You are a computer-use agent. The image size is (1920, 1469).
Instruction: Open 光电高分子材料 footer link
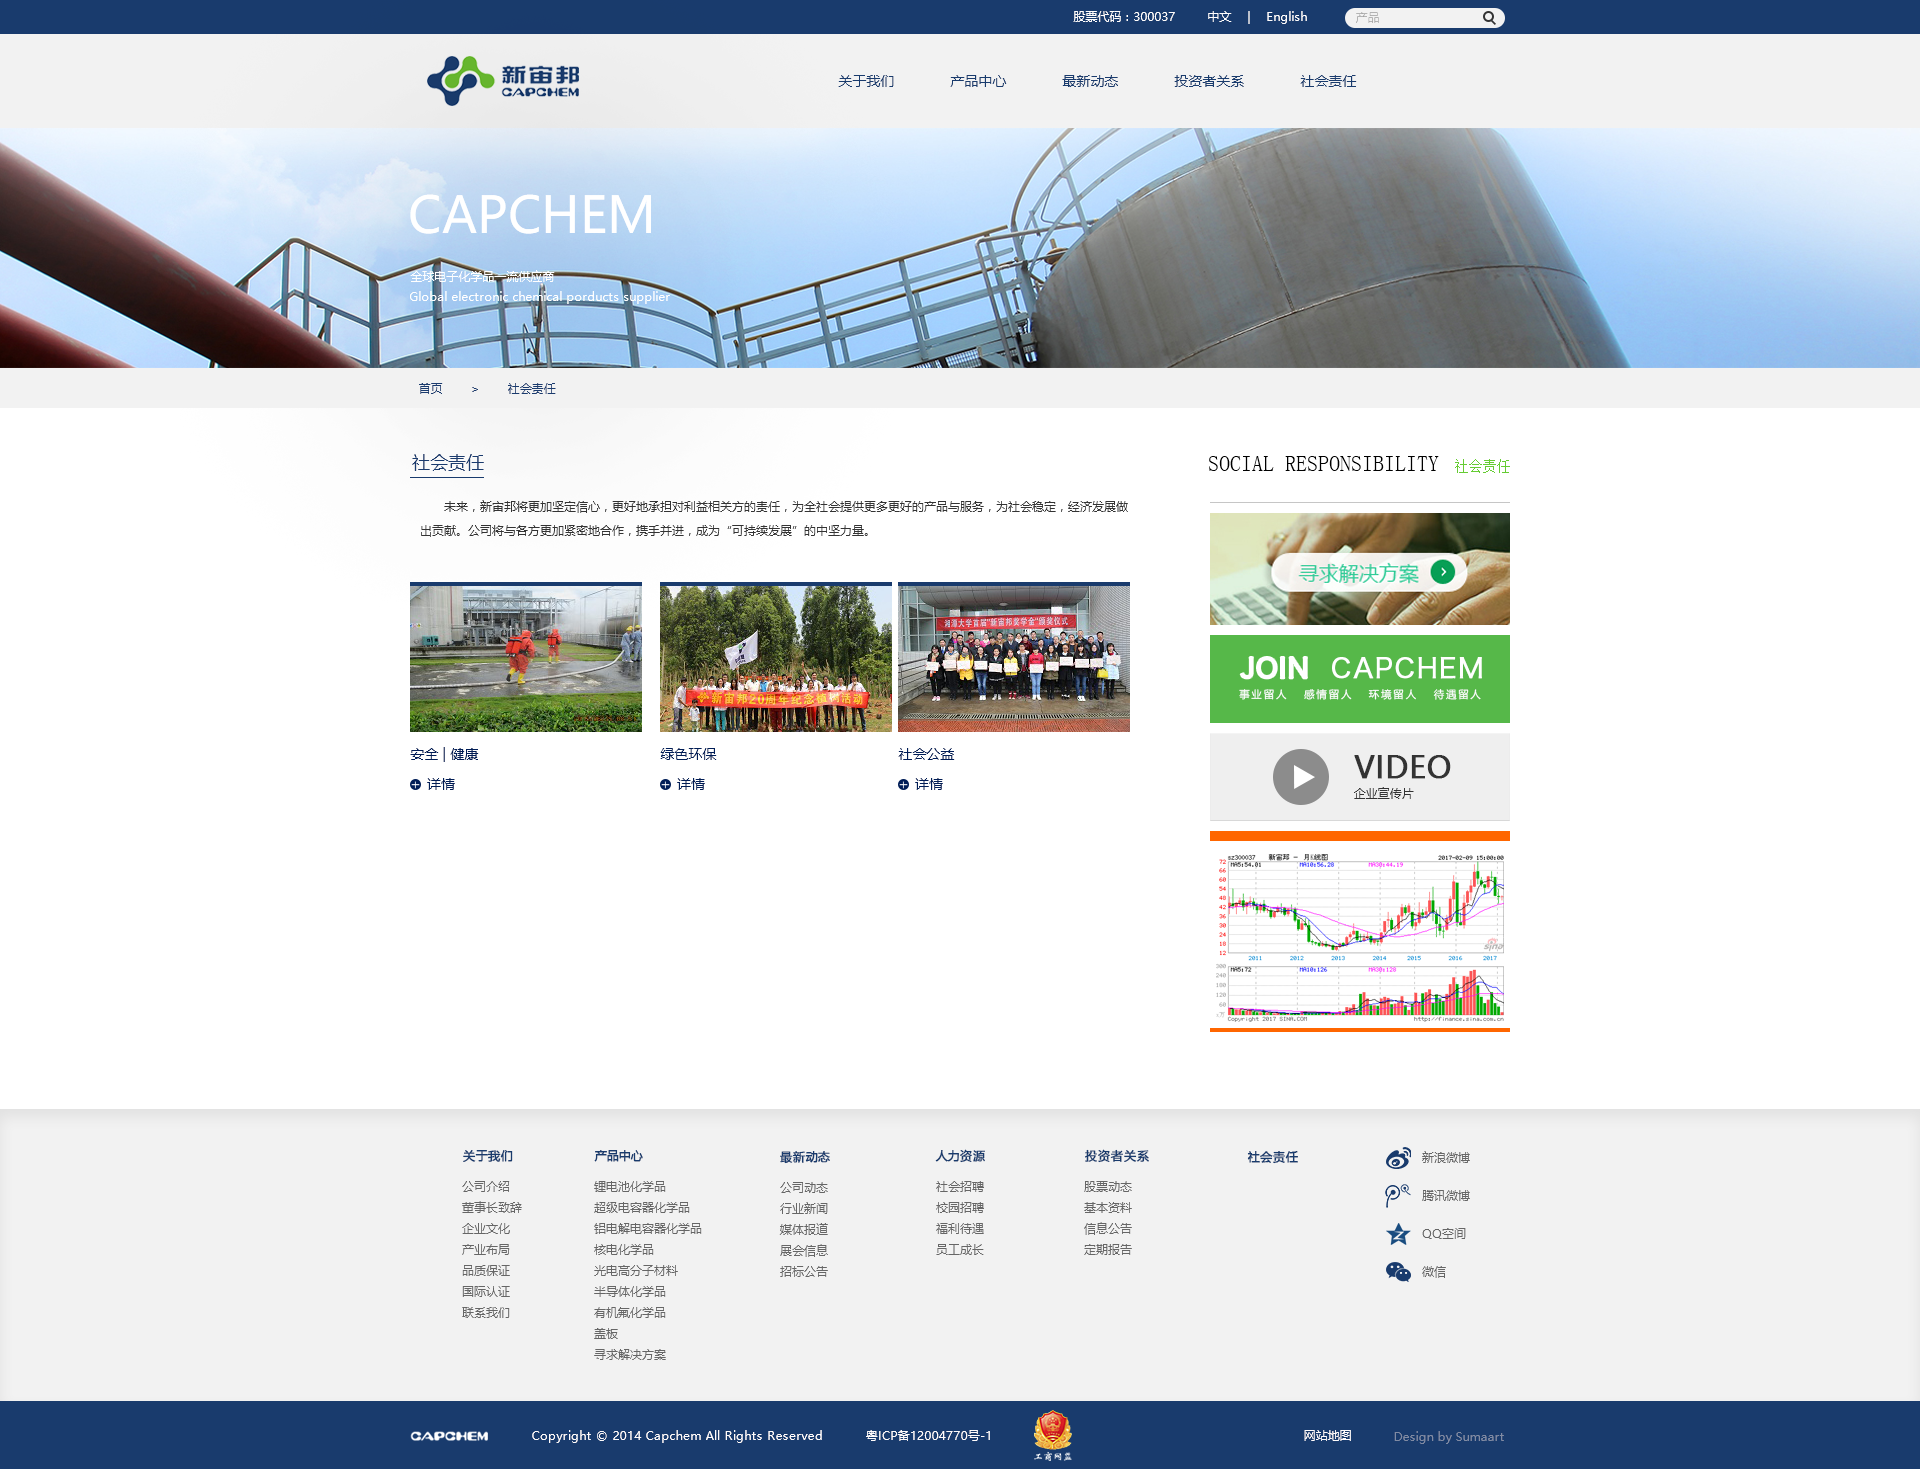click(636, 1271)
